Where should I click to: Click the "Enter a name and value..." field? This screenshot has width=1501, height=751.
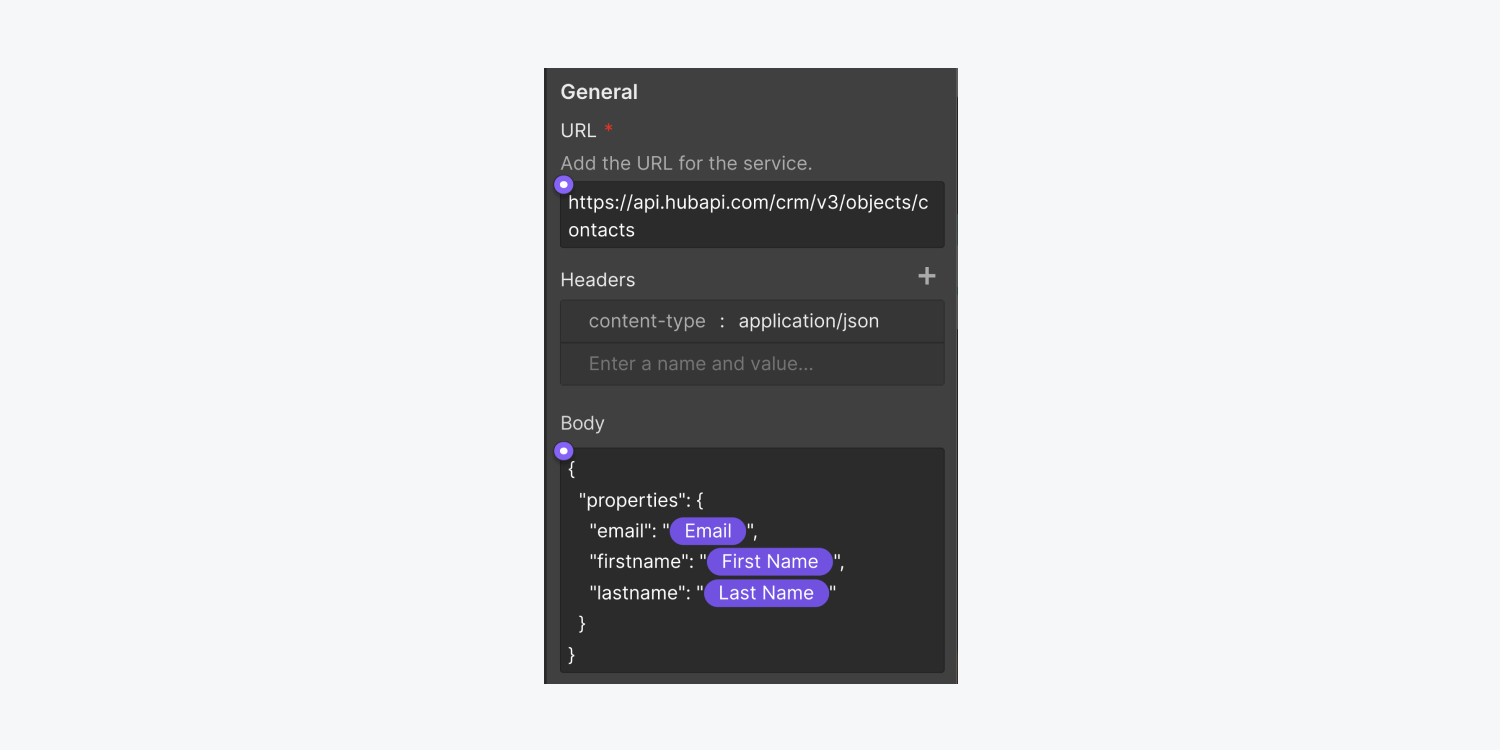coord(752,364)
